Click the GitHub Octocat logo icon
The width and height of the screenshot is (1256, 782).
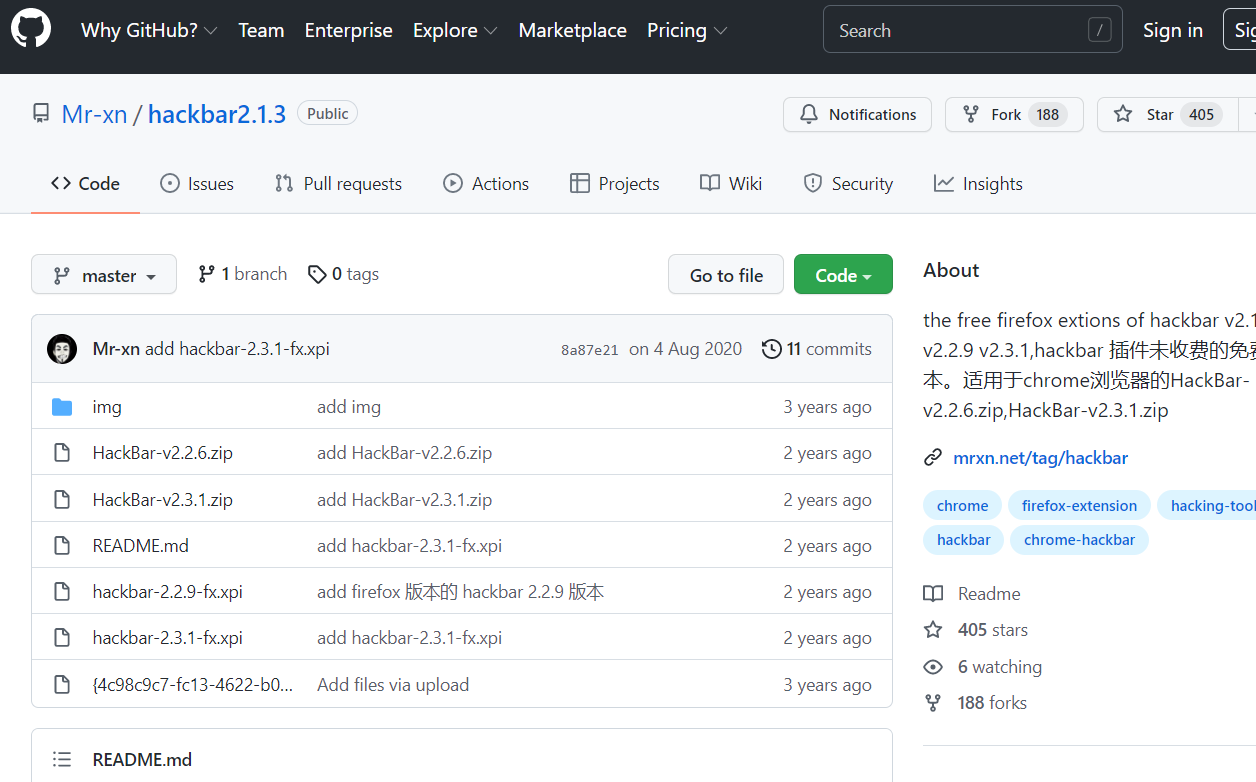pyautogui.click(x=31, y=29)
